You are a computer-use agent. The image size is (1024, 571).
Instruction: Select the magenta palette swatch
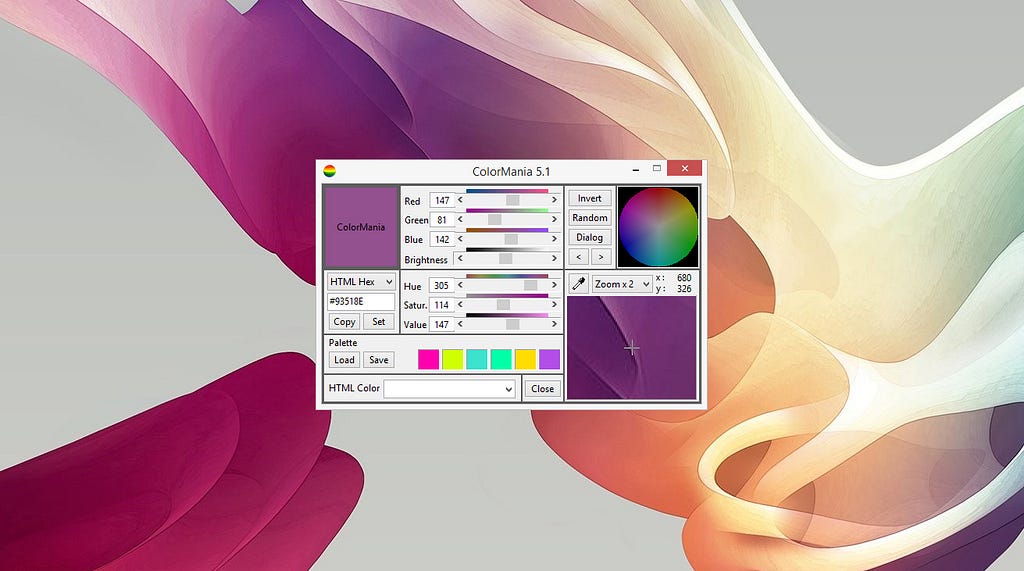click(x=428, y=359)
